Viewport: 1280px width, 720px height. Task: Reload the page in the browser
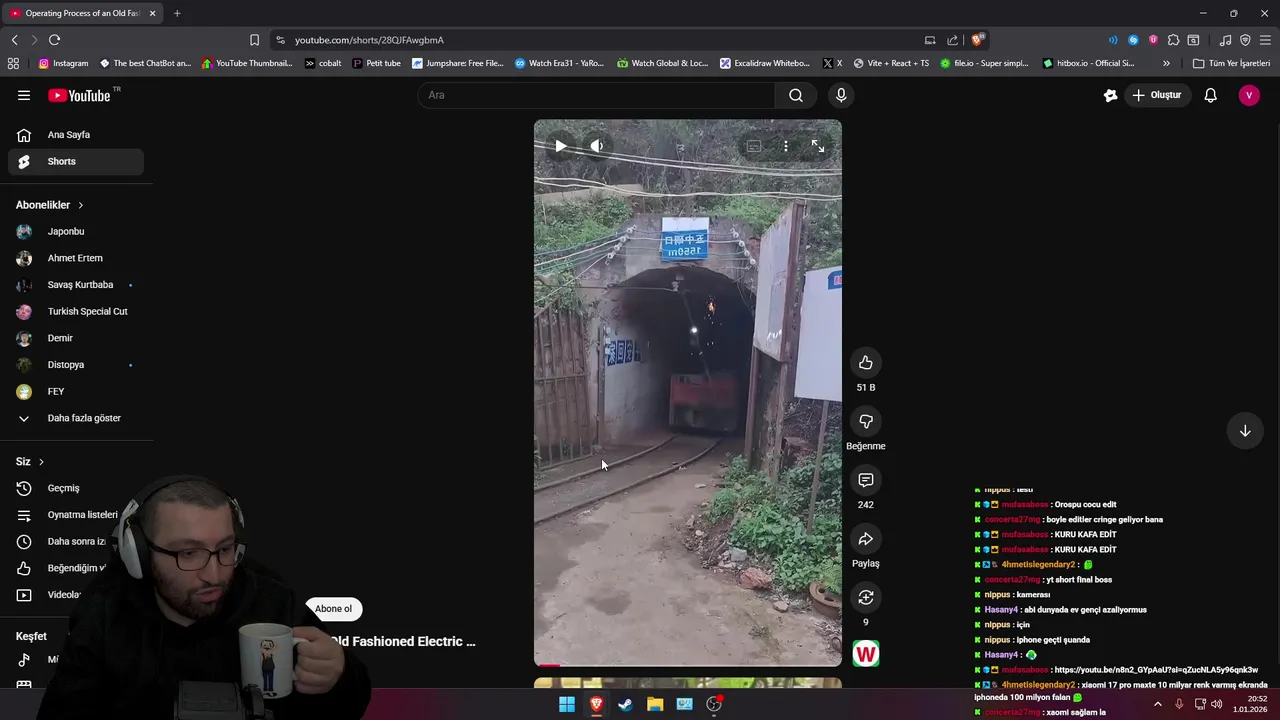(x=54, y=40)
